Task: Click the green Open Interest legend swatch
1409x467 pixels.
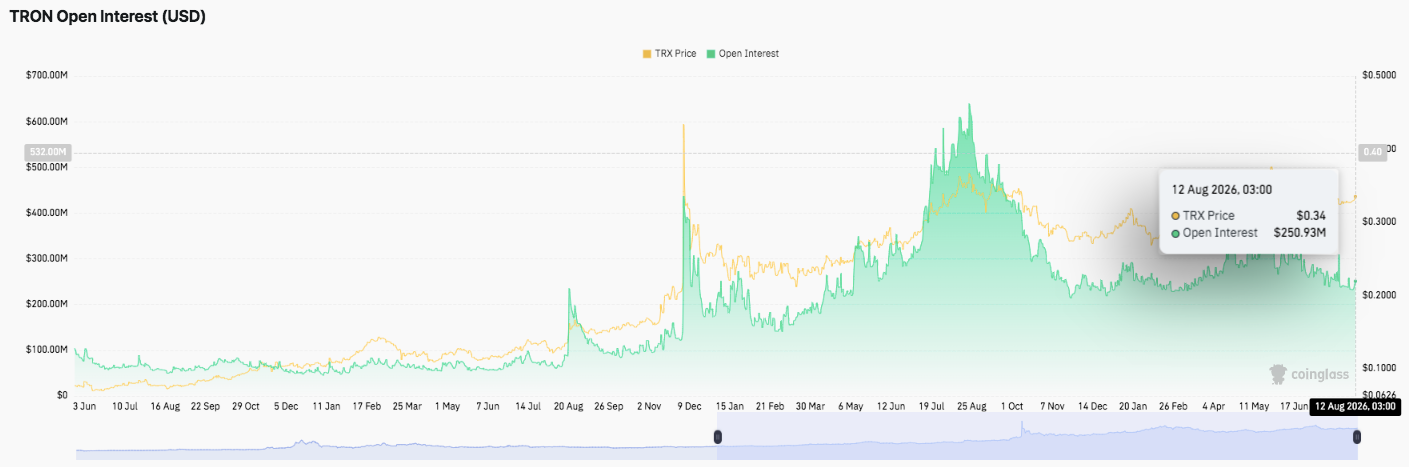Action: 711,53
